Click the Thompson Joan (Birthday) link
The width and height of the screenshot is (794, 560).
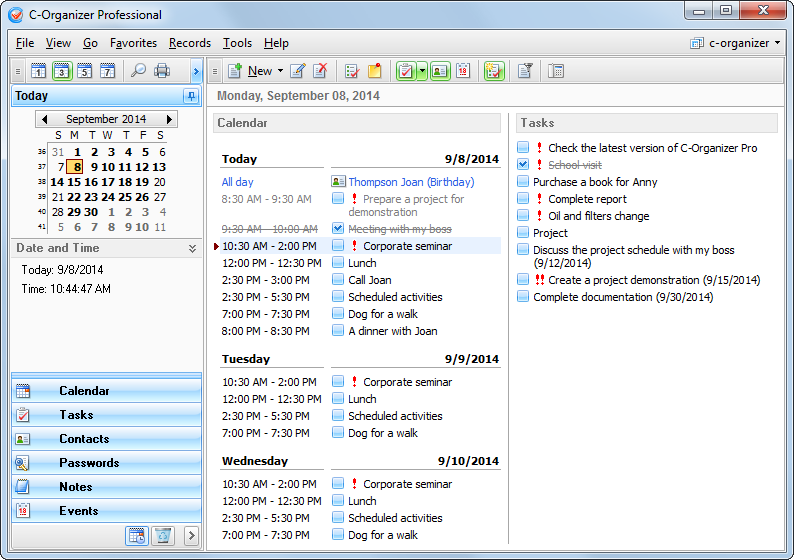tap(411, 182)
